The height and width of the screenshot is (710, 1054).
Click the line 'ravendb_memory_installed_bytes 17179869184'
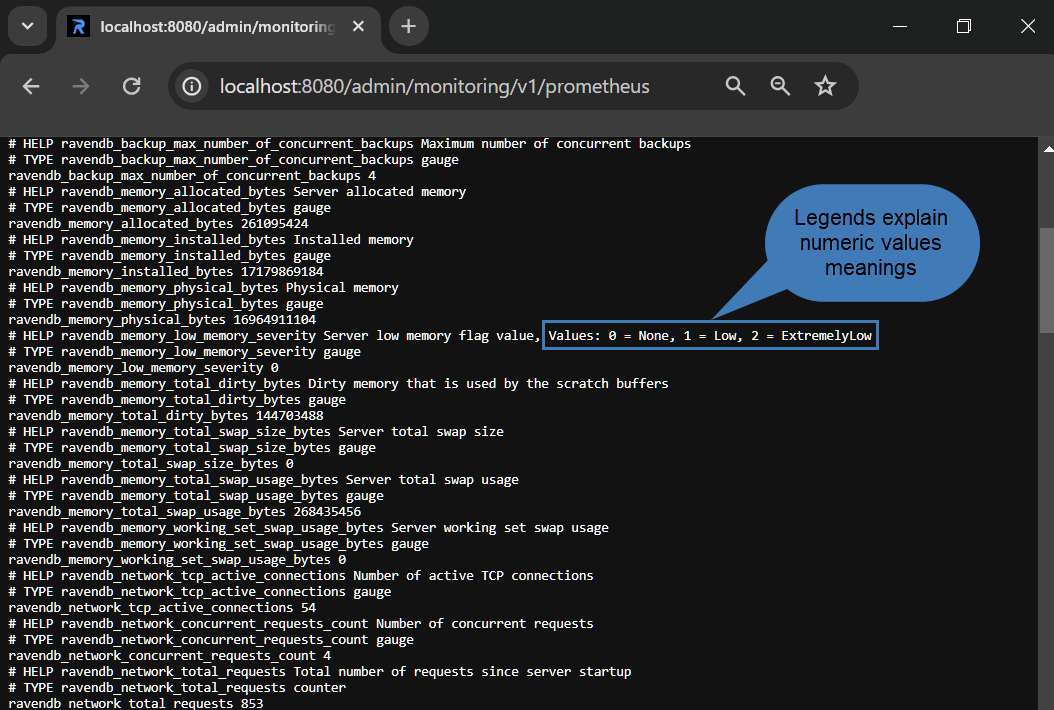pos(165,272)
